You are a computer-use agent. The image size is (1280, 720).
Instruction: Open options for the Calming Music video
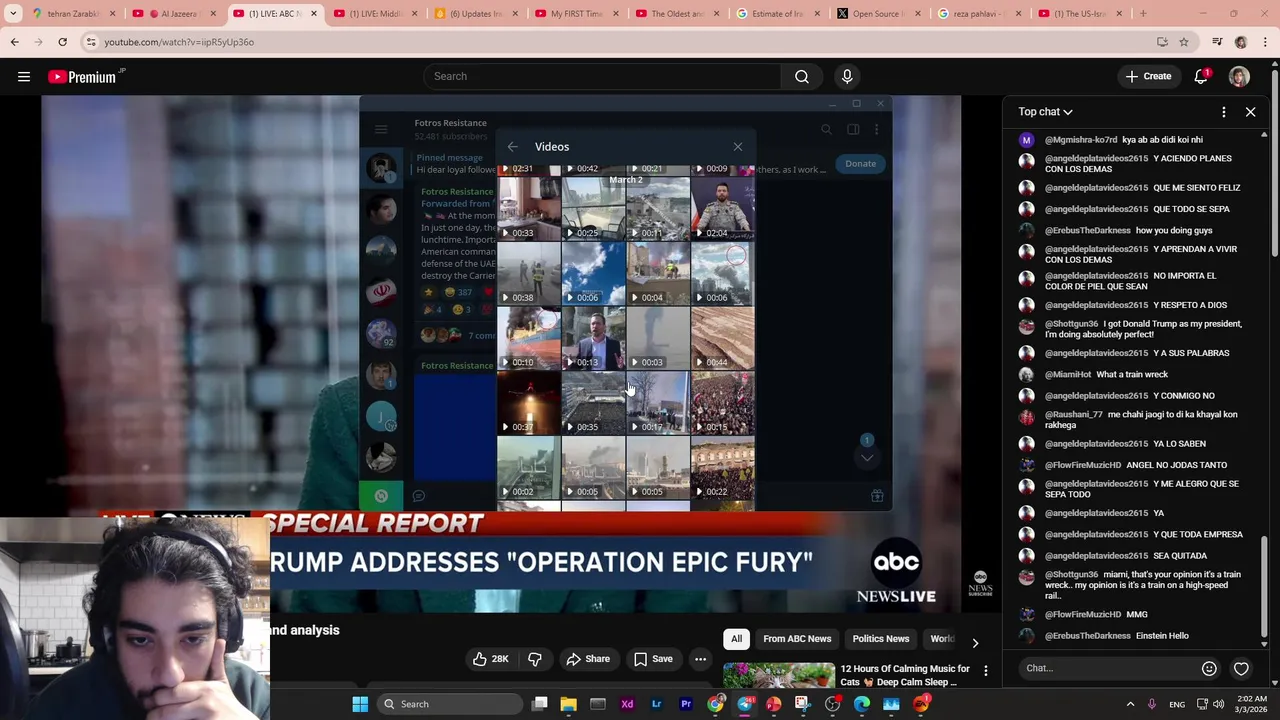pyautogui.click(x=986, y=671)
